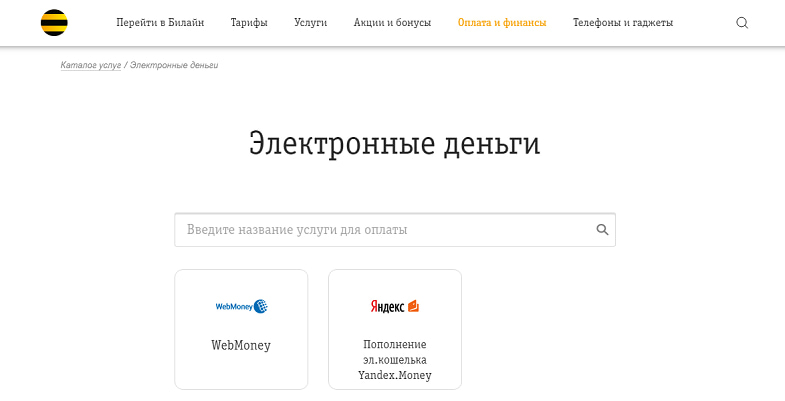Click Электронные деньги breadcrumb text

click(x=174, y=65)
